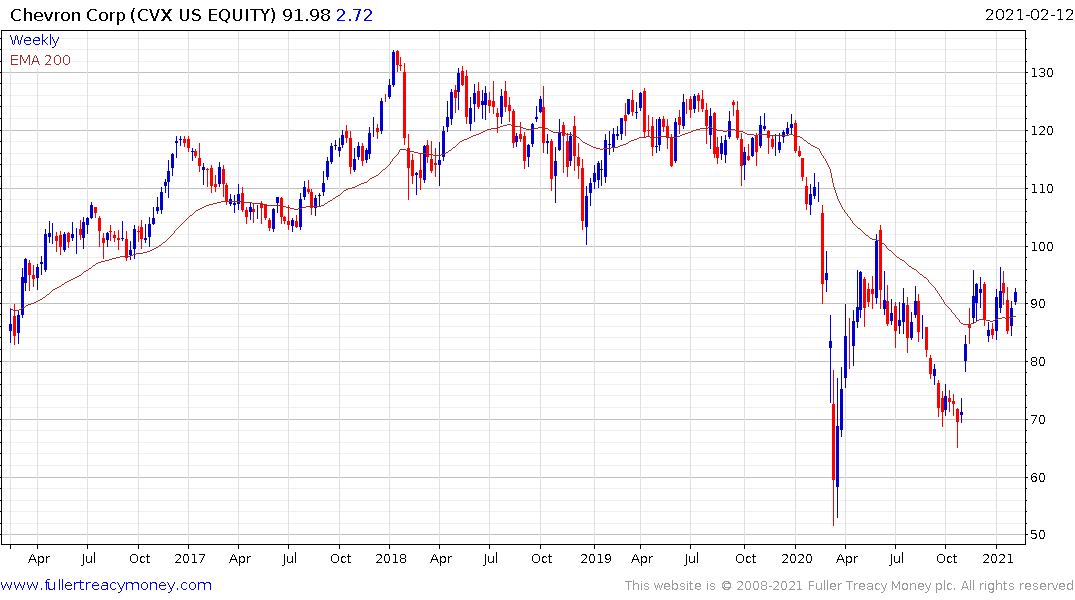1075x600 pixels.
Task: Click the 2021-02-12 date label
Action: pos(1028,14)
